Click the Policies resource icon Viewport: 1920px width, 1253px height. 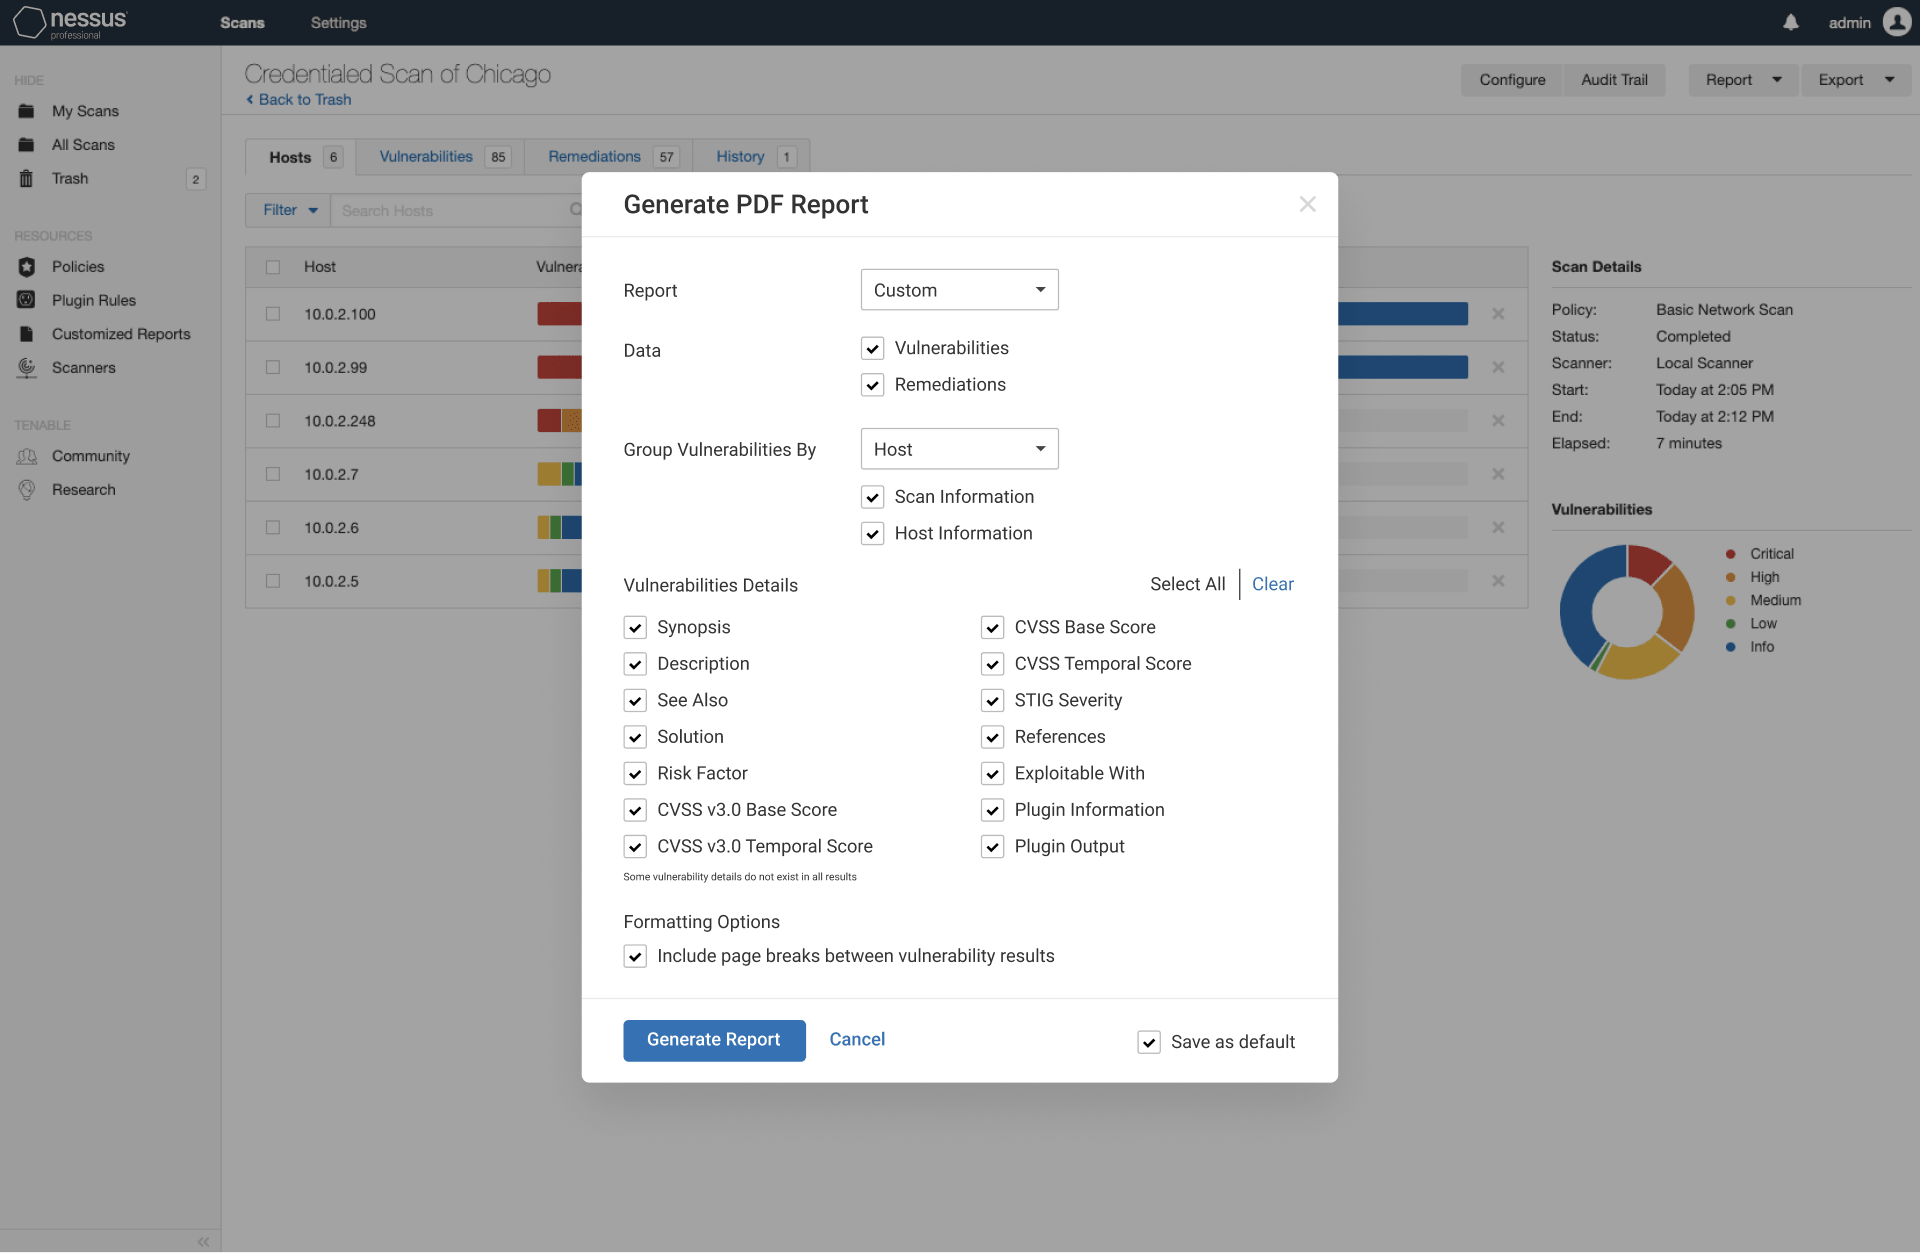[27, 266]
